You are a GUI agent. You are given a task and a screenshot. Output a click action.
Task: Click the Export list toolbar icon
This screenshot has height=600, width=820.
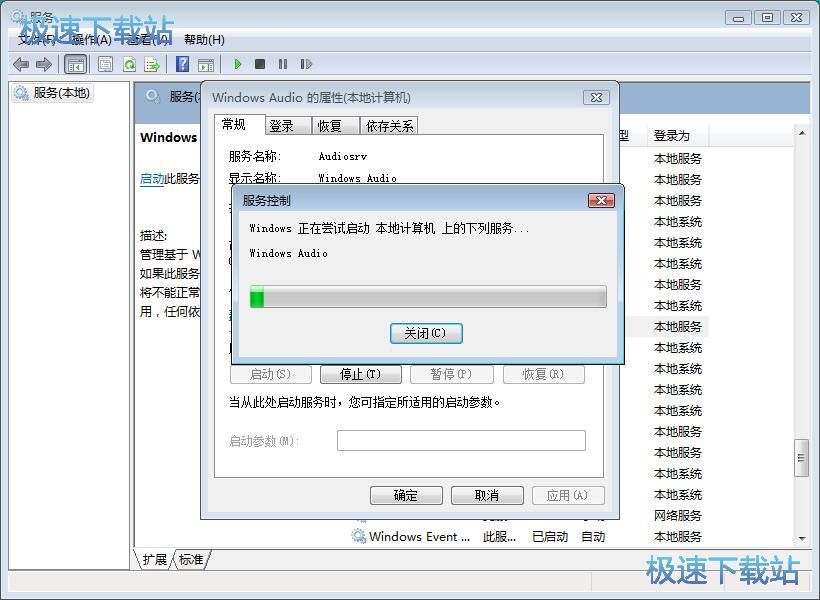(x=152, y=64)
